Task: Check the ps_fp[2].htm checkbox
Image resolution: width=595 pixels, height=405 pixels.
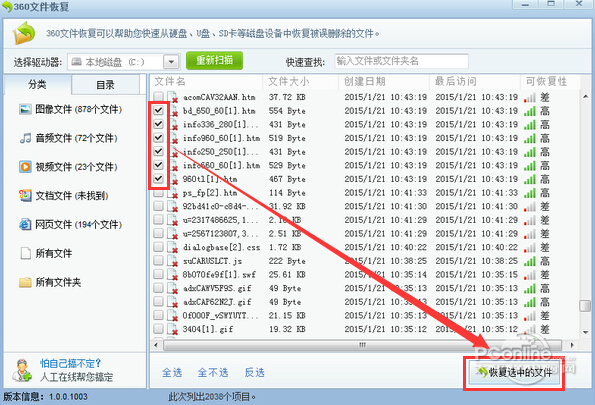Action: click(x=158, y=192)
